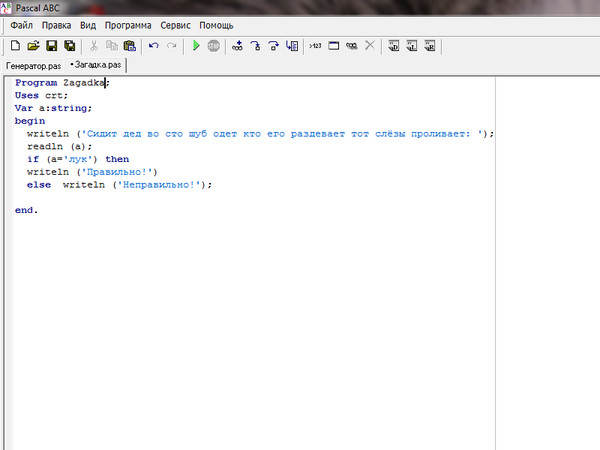The width and height of the screenshot is (600, 450).
Task: Click the first of the three rightmost toolbar icons
Action: tap(393, 46)
